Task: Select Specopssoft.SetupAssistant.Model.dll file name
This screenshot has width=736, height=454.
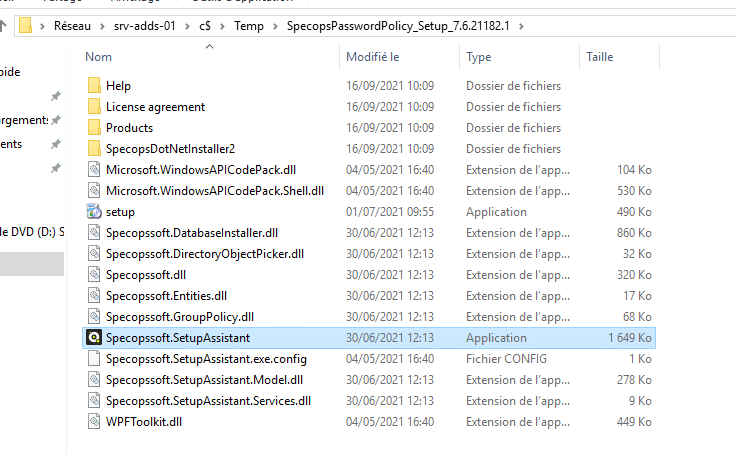Action: point(204,380)
